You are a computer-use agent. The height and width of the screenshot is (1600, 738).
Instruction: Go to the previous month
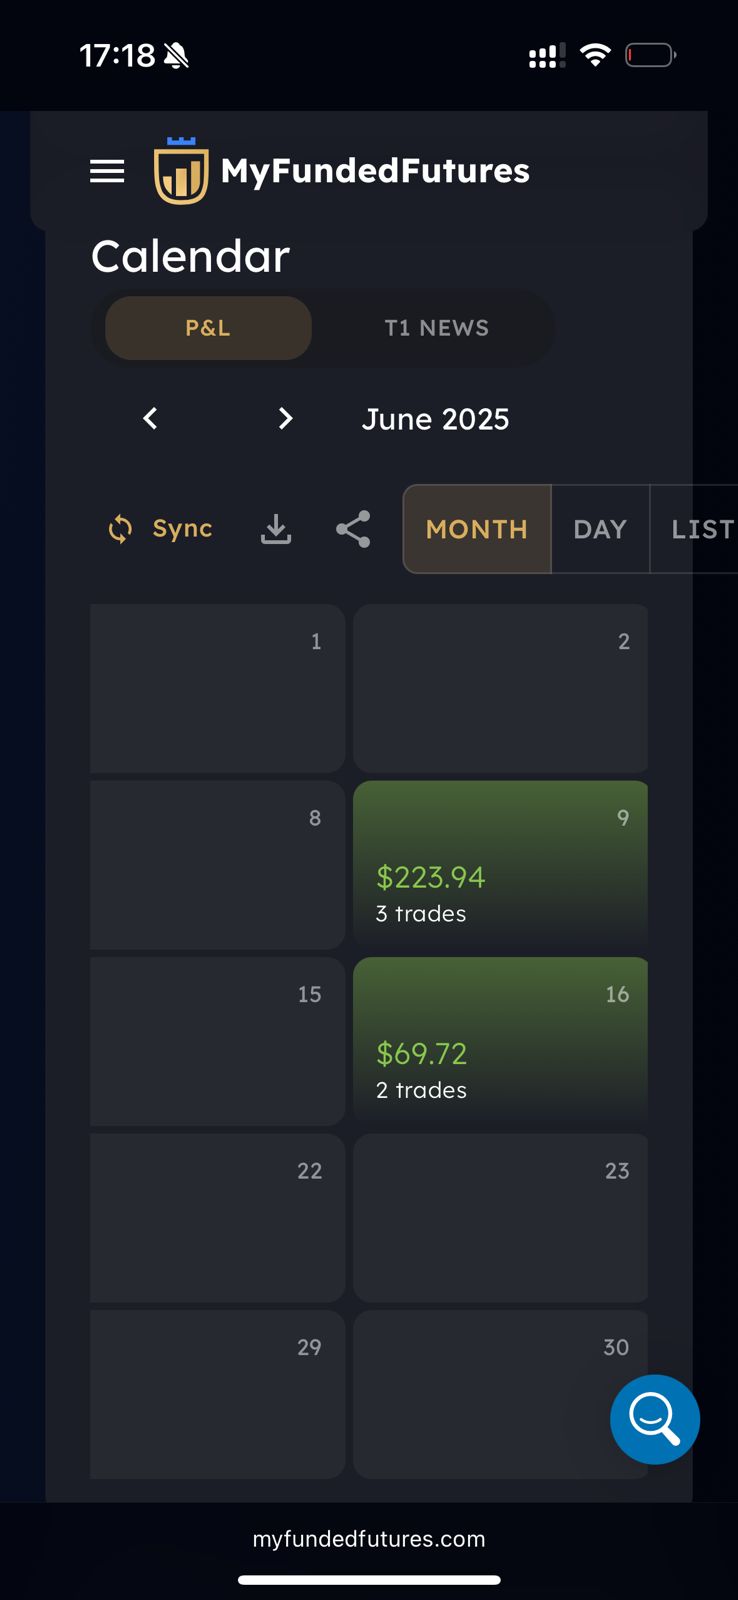point(150,418)
